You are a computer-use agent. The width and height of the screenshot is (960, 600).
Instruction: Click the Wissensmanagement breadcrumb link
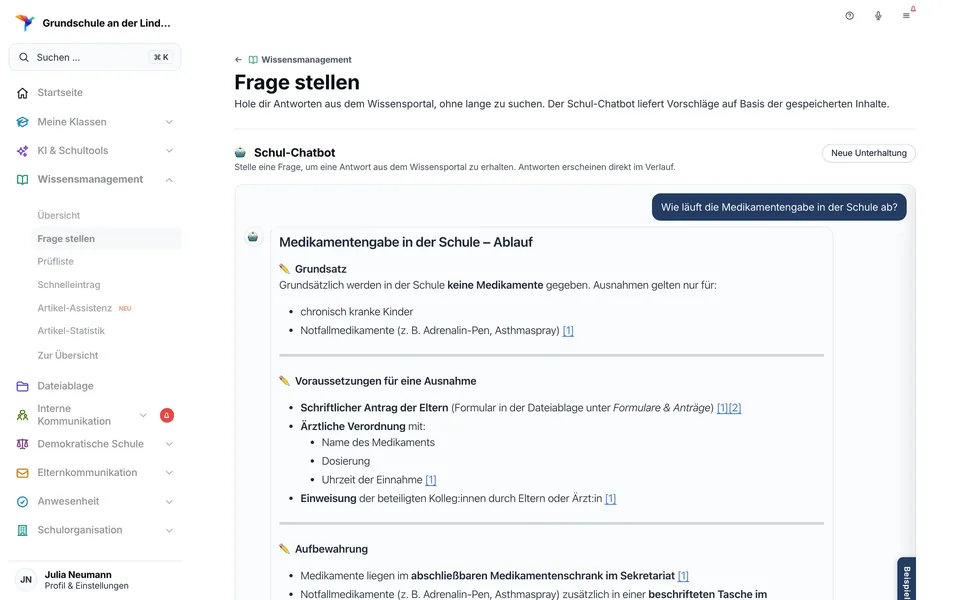point(306,60)
